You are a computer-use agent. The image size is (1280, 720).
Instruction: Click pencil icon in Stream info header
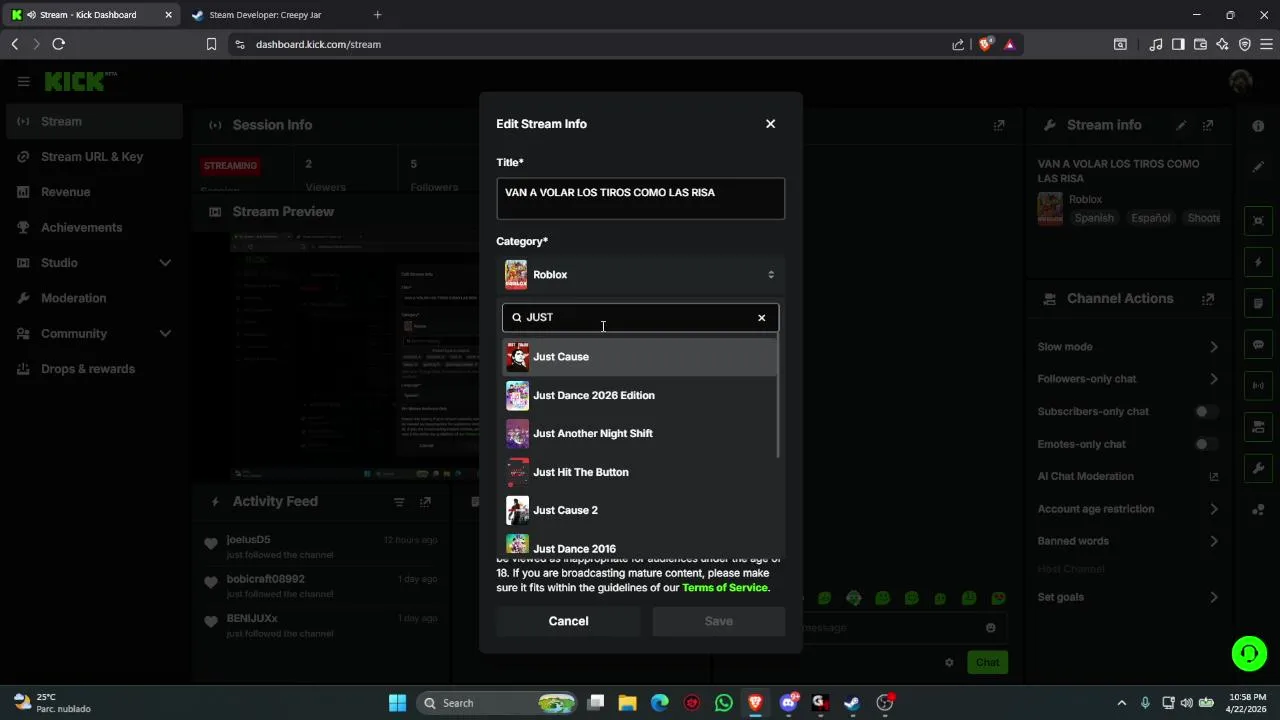point(1181,125)
